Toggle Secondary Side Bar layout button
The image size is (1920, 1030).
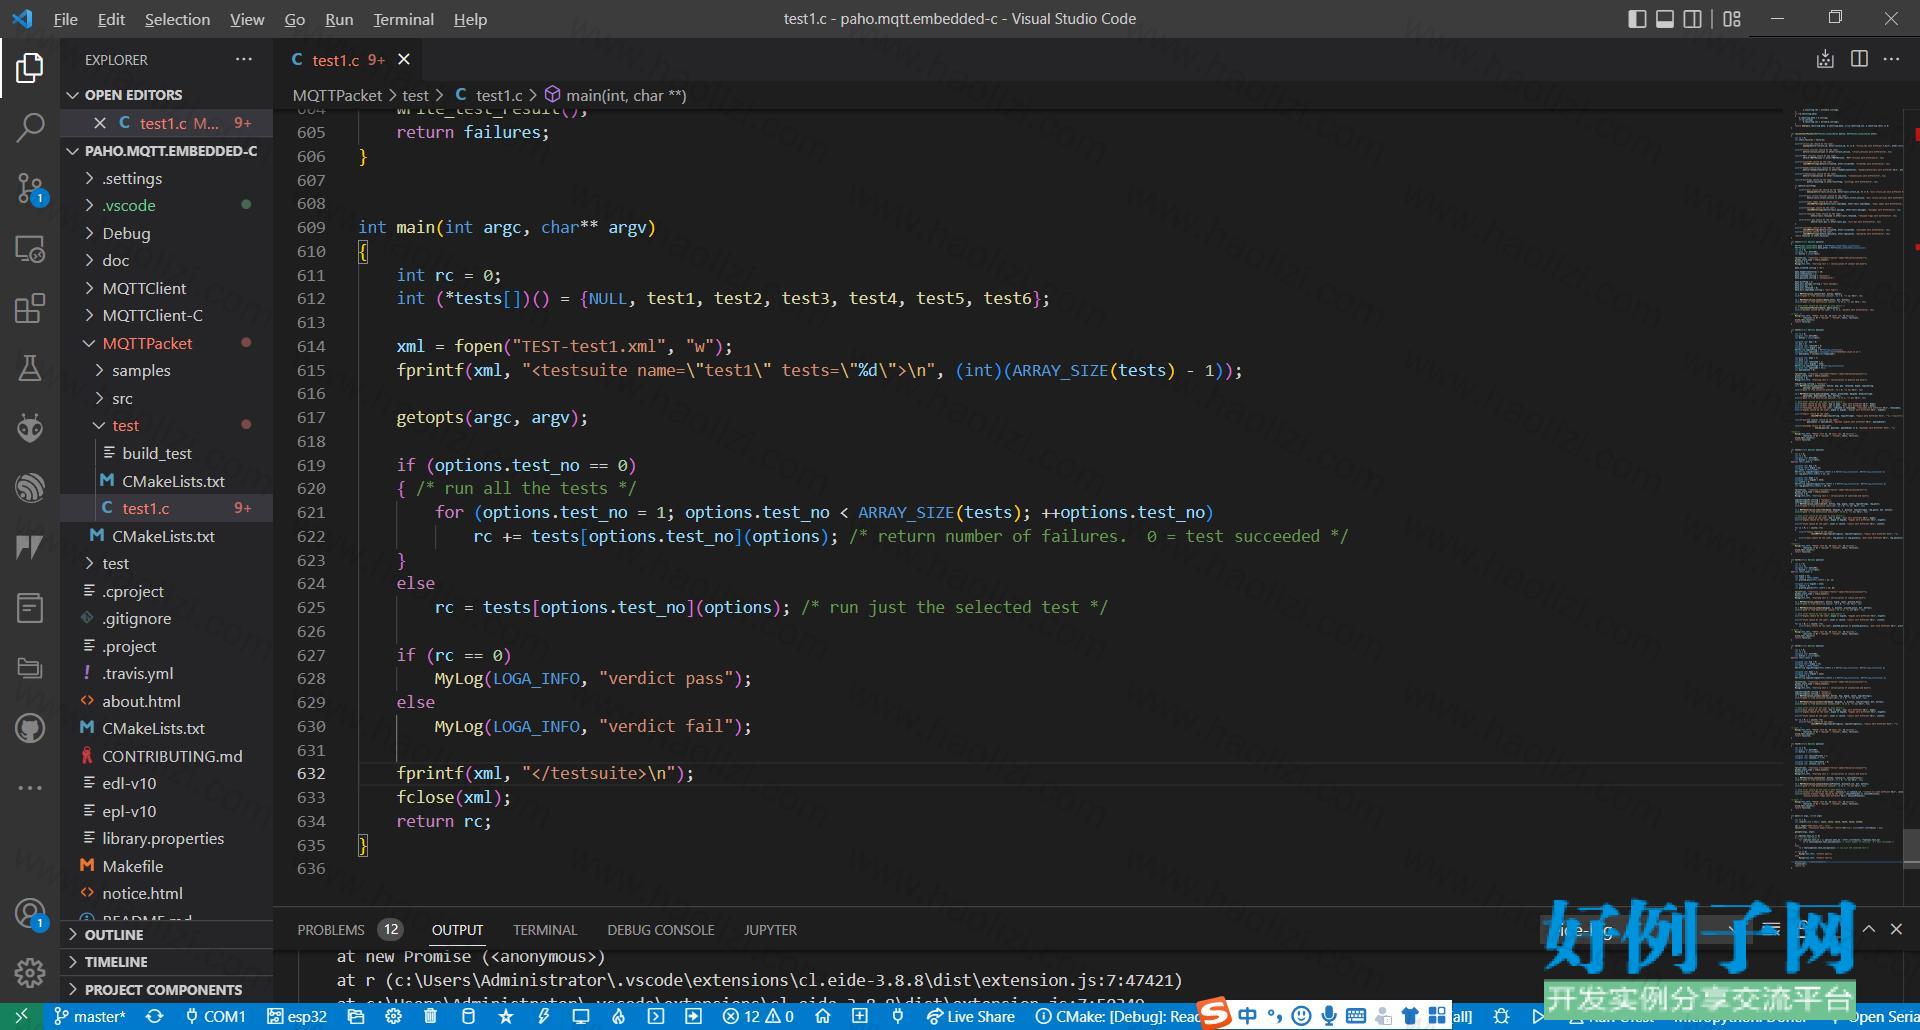pyautogui.click(x=1693, y=19)
